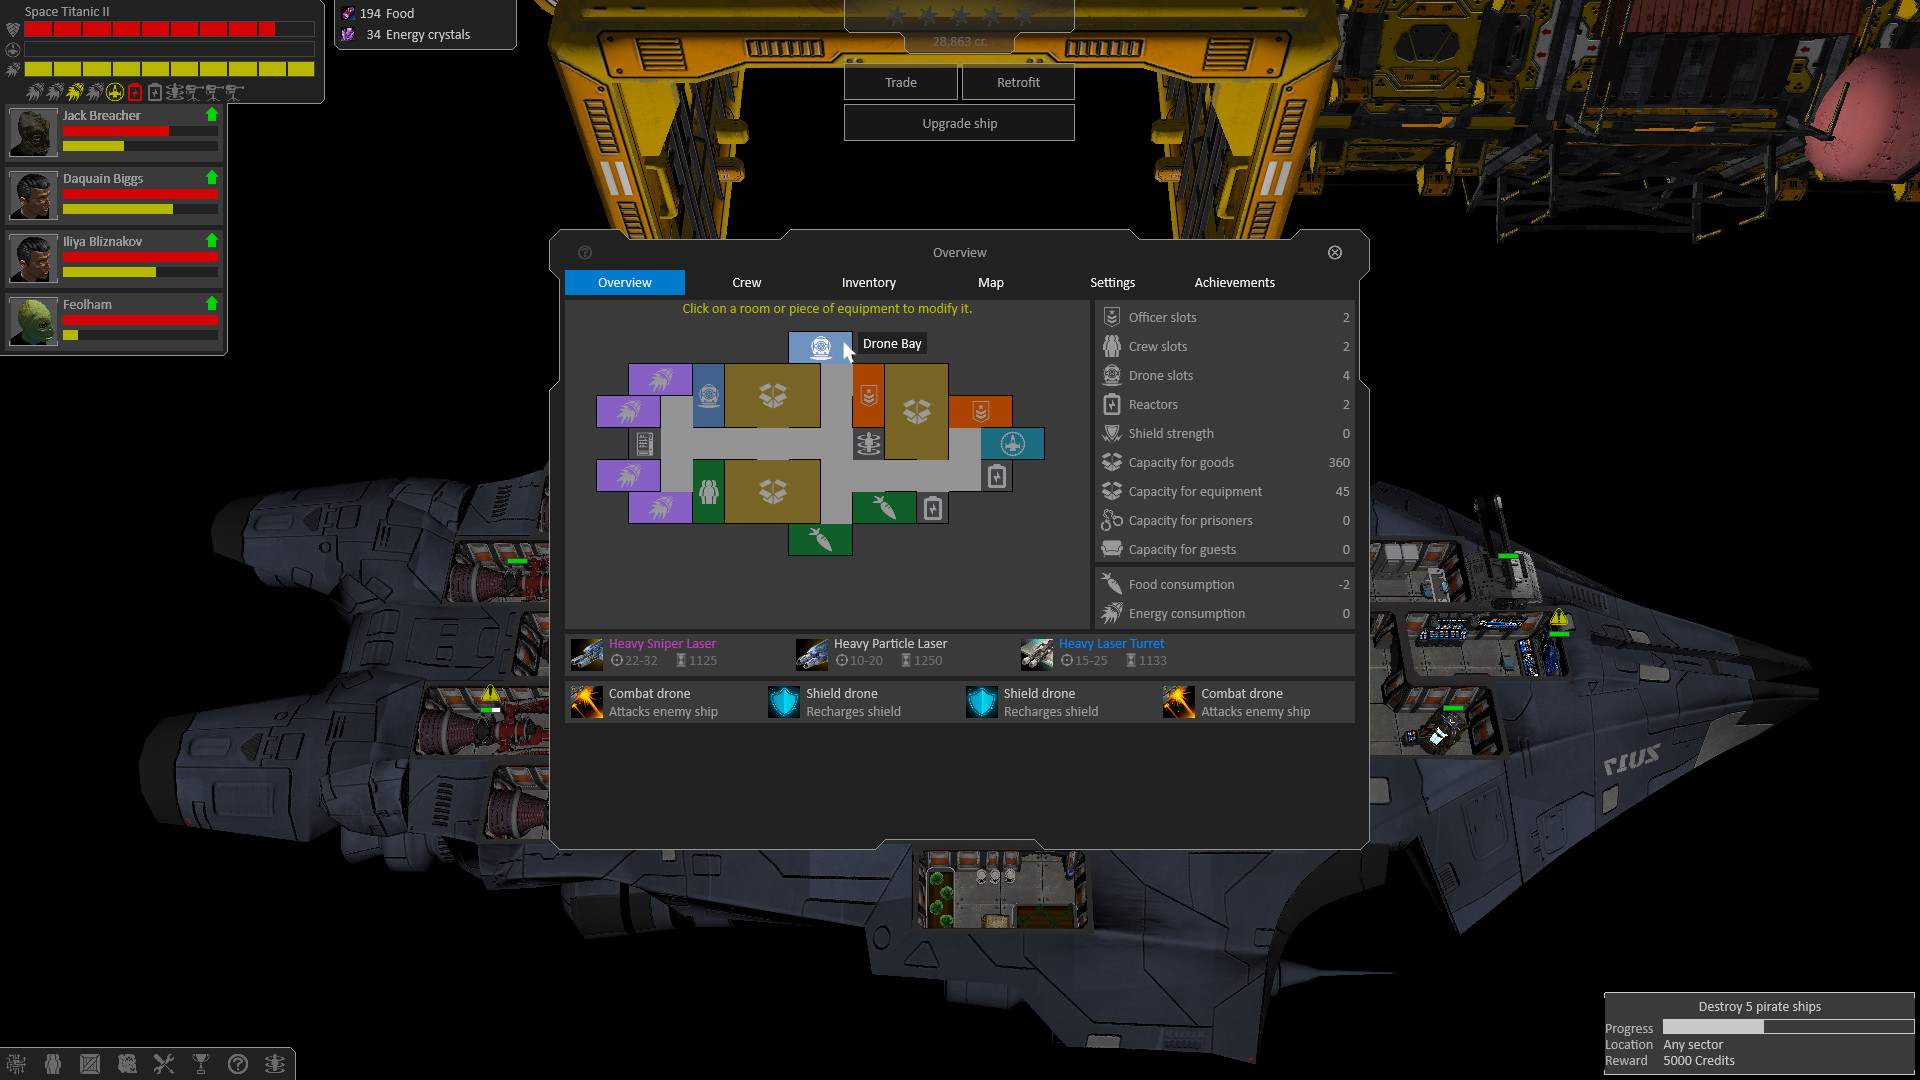
Task: Click the Drone slots icon in the overview panel
Action: pyautogui.click(x=1111, y=375)
